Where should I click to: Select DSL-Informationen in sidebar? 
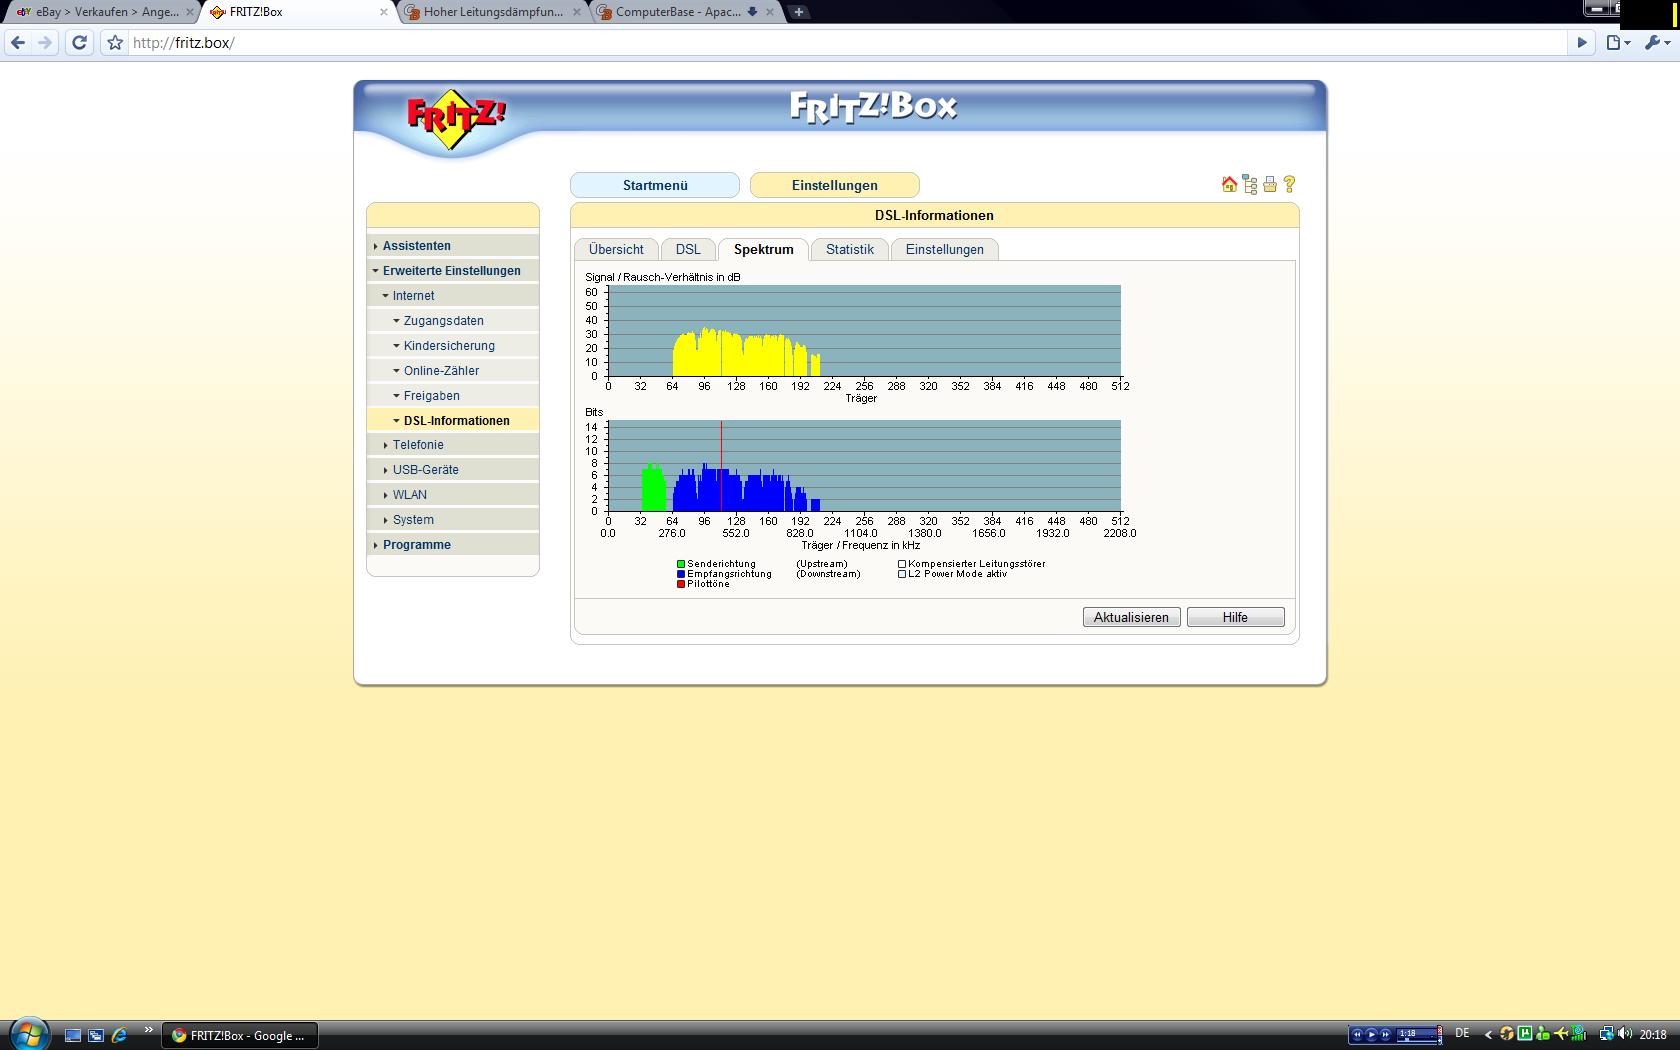[x=453, y=421]
